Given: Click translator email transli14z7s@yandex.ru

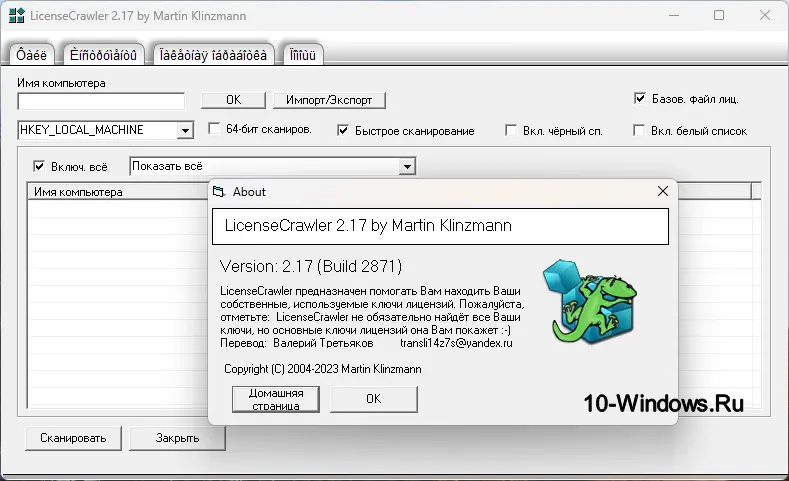Looking at the screenshot, I should (x=456, y=343).
